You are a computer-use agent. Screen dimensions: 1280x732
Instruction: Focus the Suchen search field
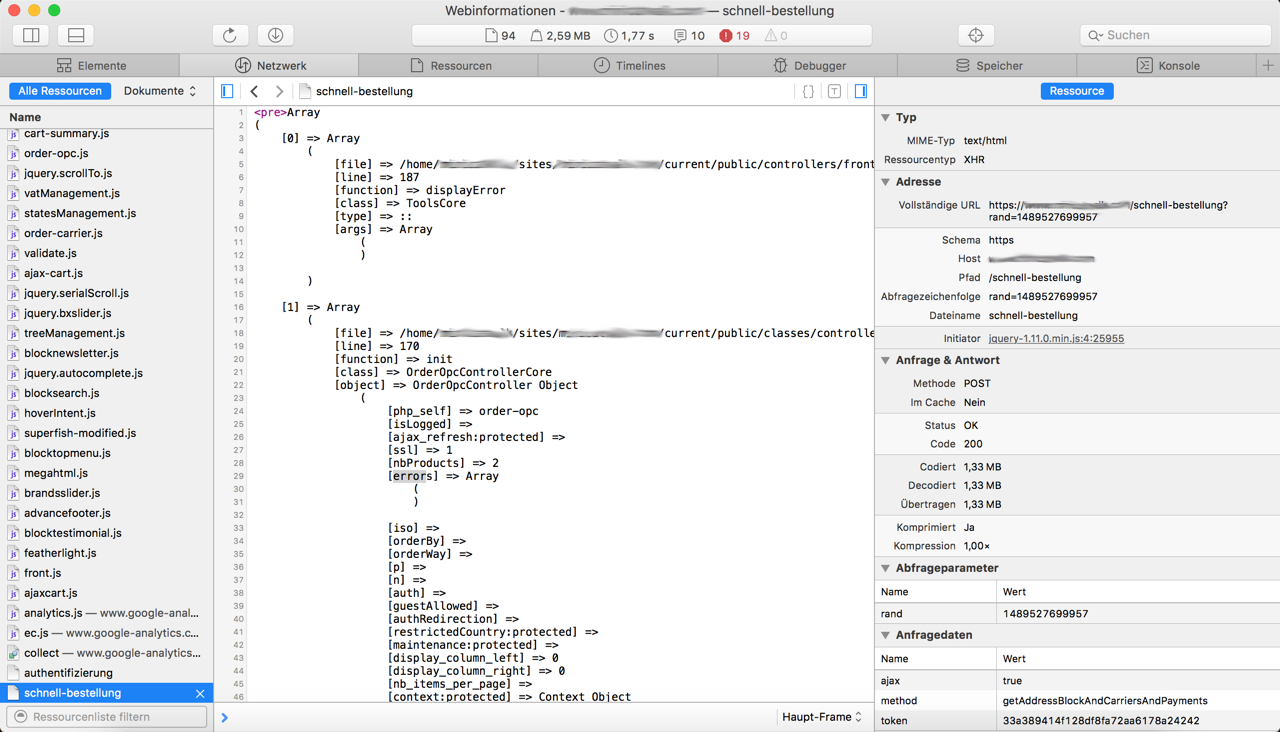click(1175, 35)
